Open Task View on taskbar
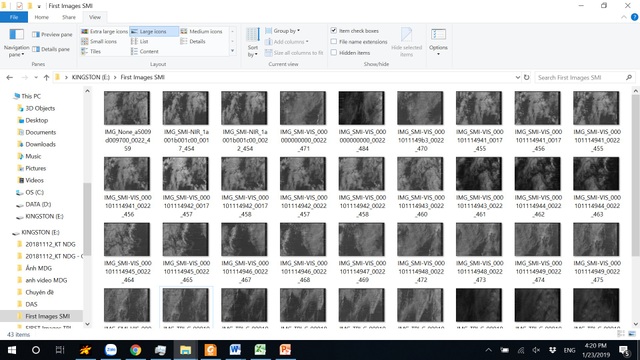 coord(60,350)
